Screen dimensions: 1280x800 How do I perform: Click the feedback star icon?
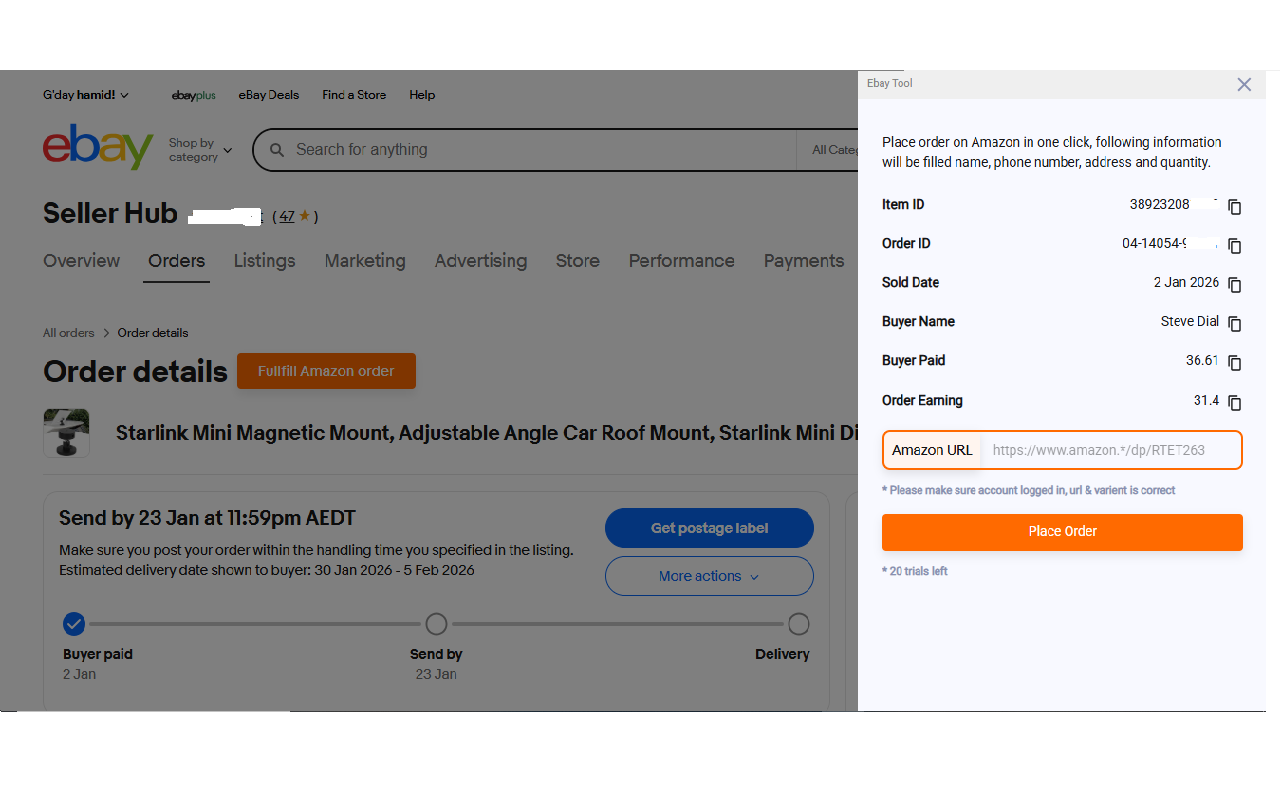[x=304, y=215]
